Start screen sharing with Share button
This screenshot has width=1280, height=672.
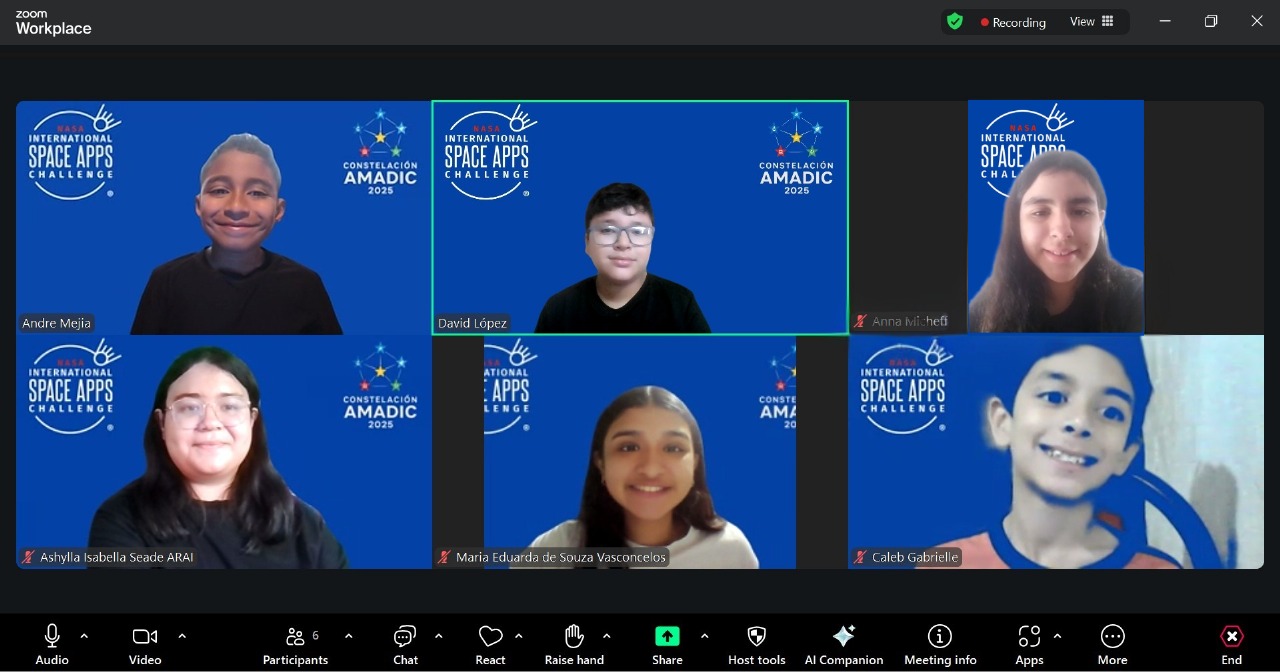pyautogui.click(x=667, y=637)
